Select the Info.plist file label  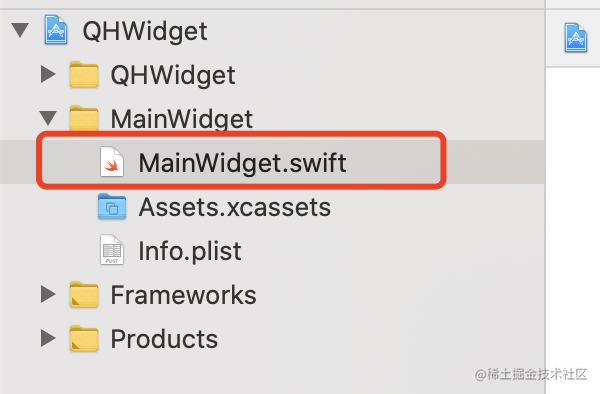click(190, 251)
